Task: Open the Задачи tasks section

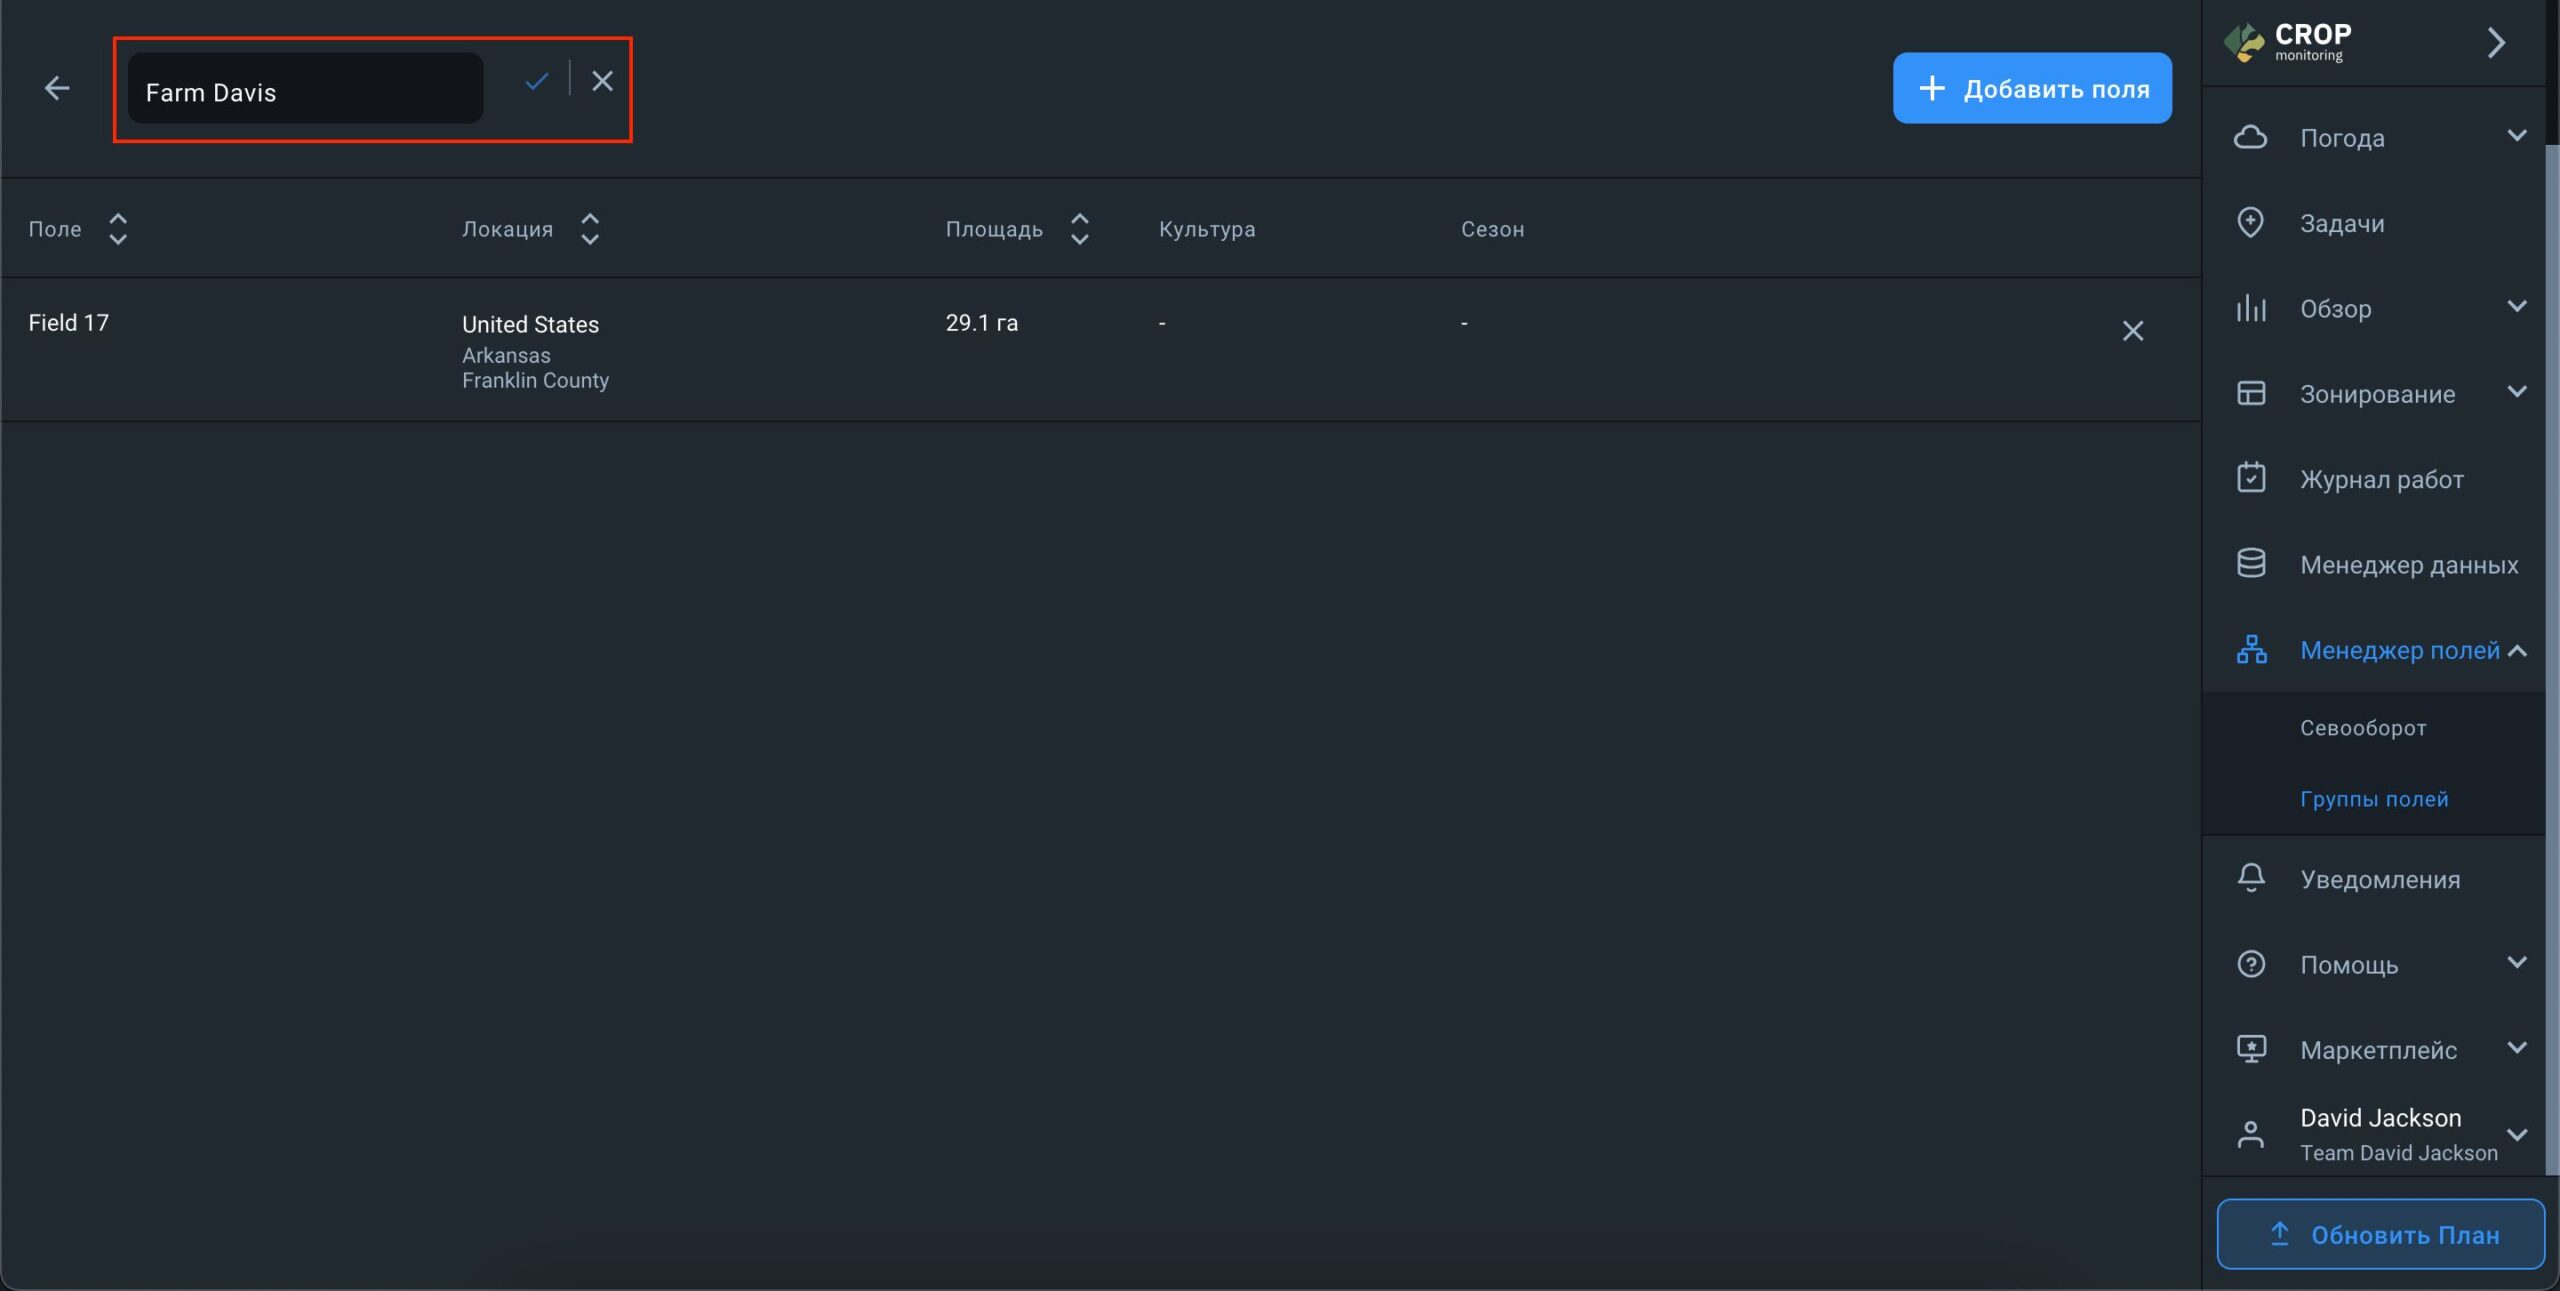Action: [2341, 223]
